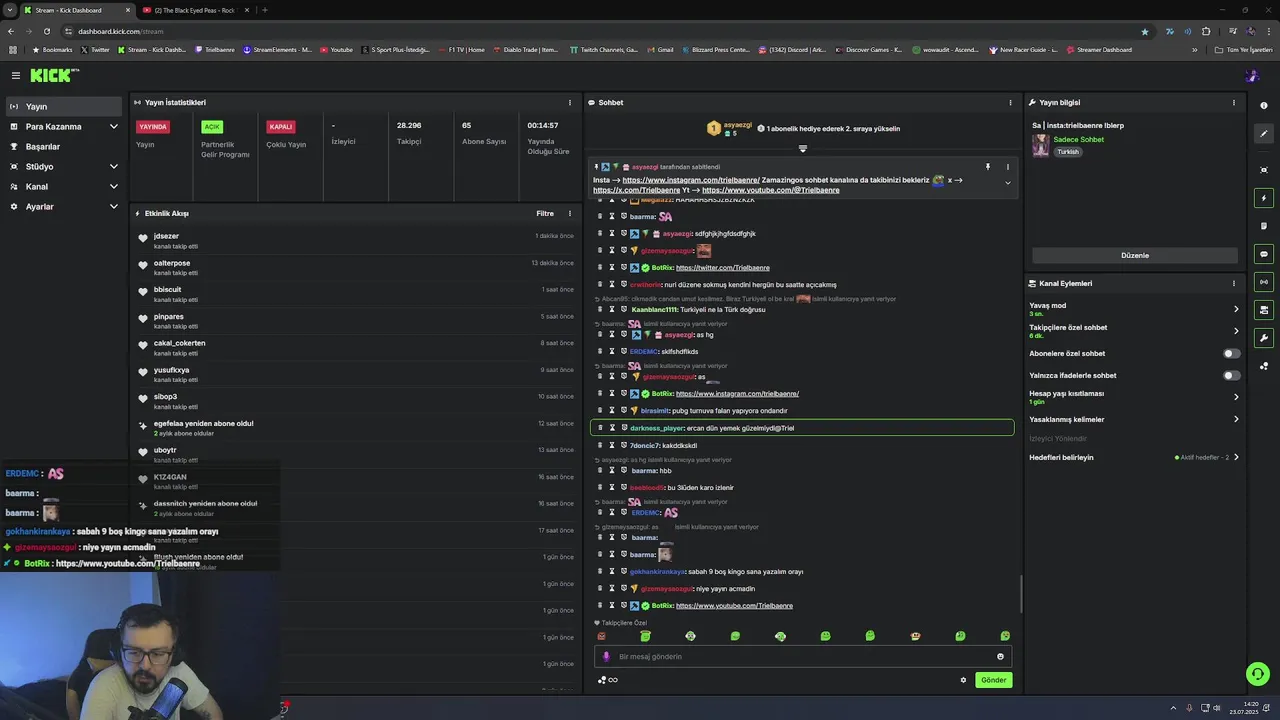Open Hedefleri belirleyin chevron

[x=1236, y=457]
